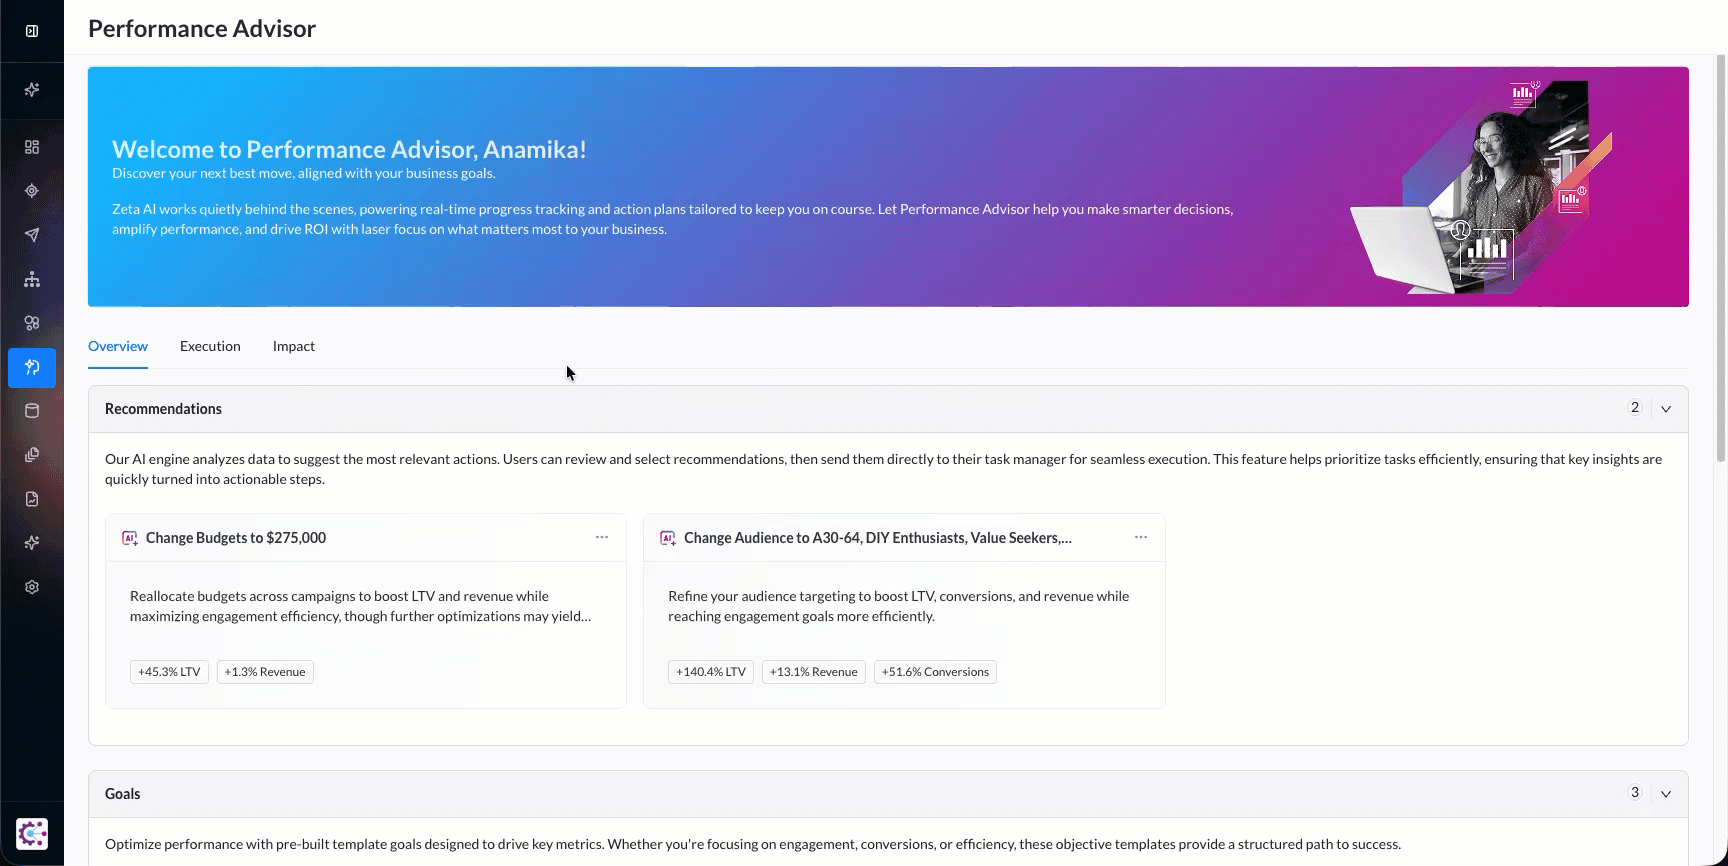This screenshot has height=866, width=1728.
Task: Click the vertical page scrollbar
Action: (1720, 260)
